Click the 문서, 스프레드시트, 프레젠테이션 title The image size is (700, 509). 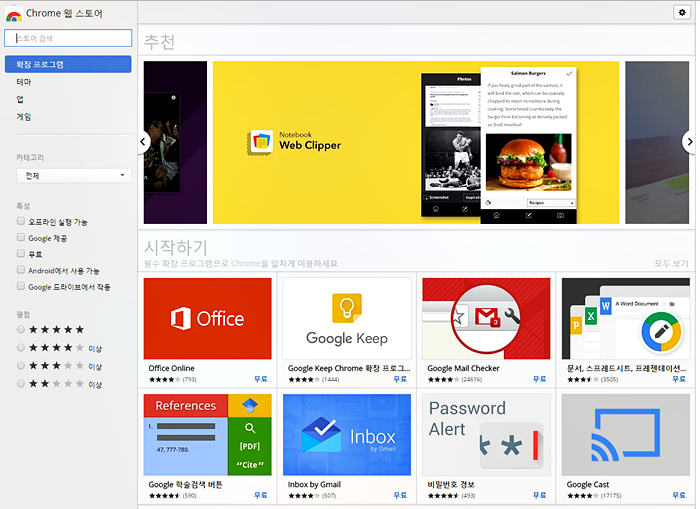point(626,368)
